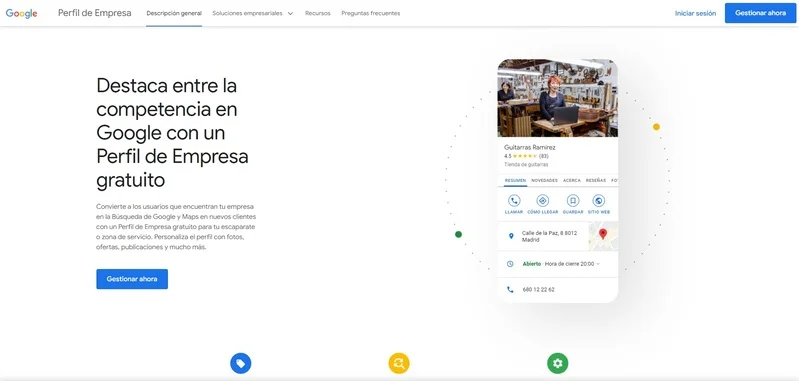The height and width of the screenshot is (381, 799).
Task: Go to the Preguntas frecuentes page
Action: pyautogui.click(x=370, y=13)
